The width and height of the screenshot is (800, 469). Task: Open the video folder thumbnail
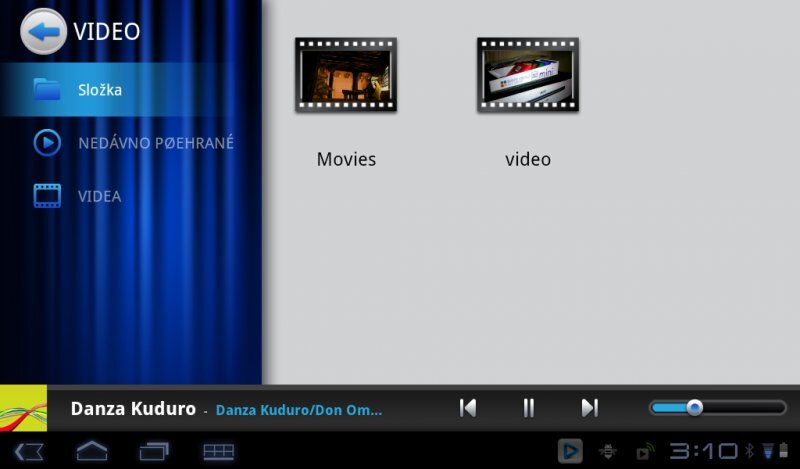click(528, 75)
